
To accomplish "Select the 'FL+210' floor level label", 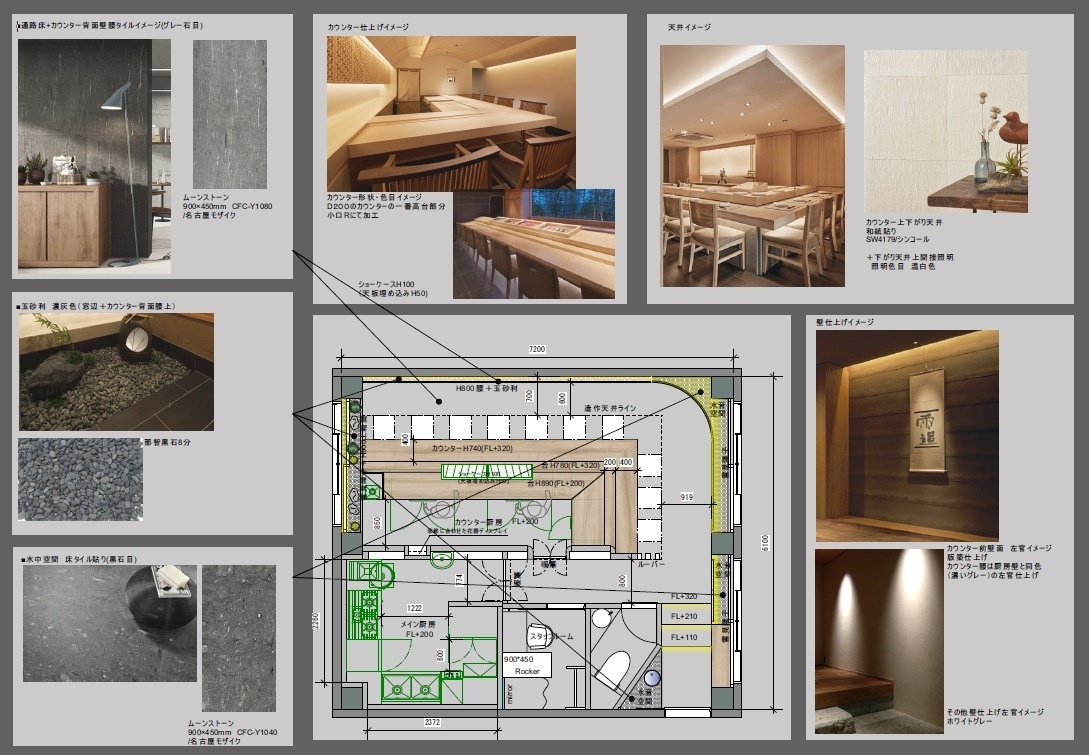I will [684, 616].
